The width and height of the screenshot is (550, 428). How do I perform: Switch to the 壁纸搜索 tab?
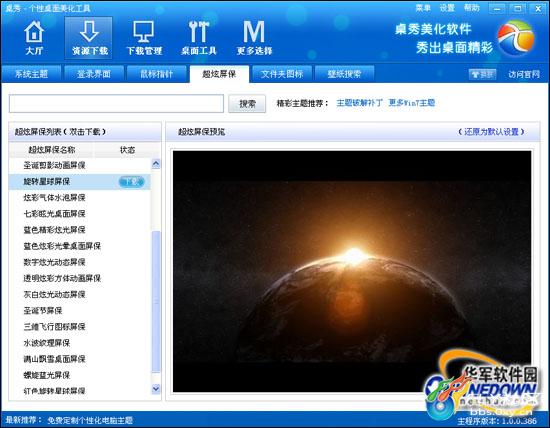coord(344,74)
